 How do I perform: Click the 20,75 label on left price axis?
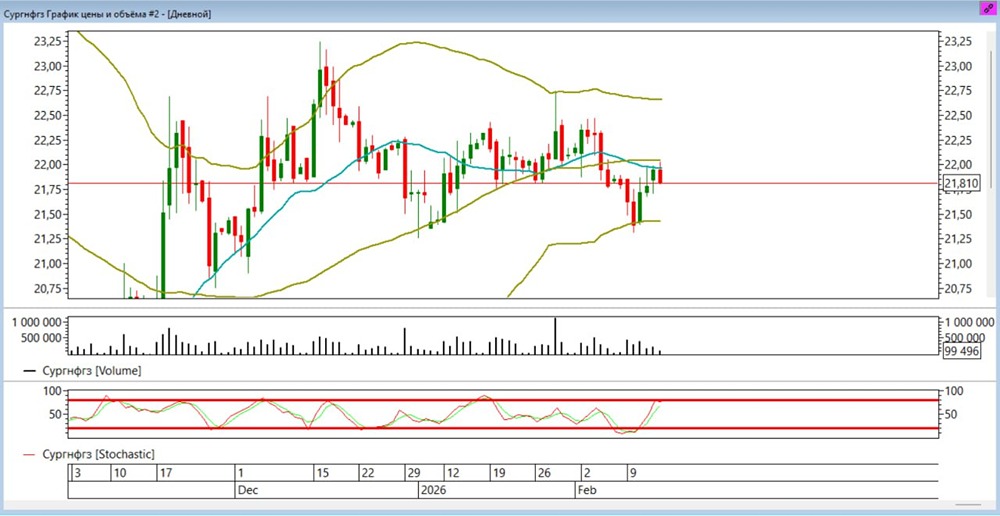(47, 288)
